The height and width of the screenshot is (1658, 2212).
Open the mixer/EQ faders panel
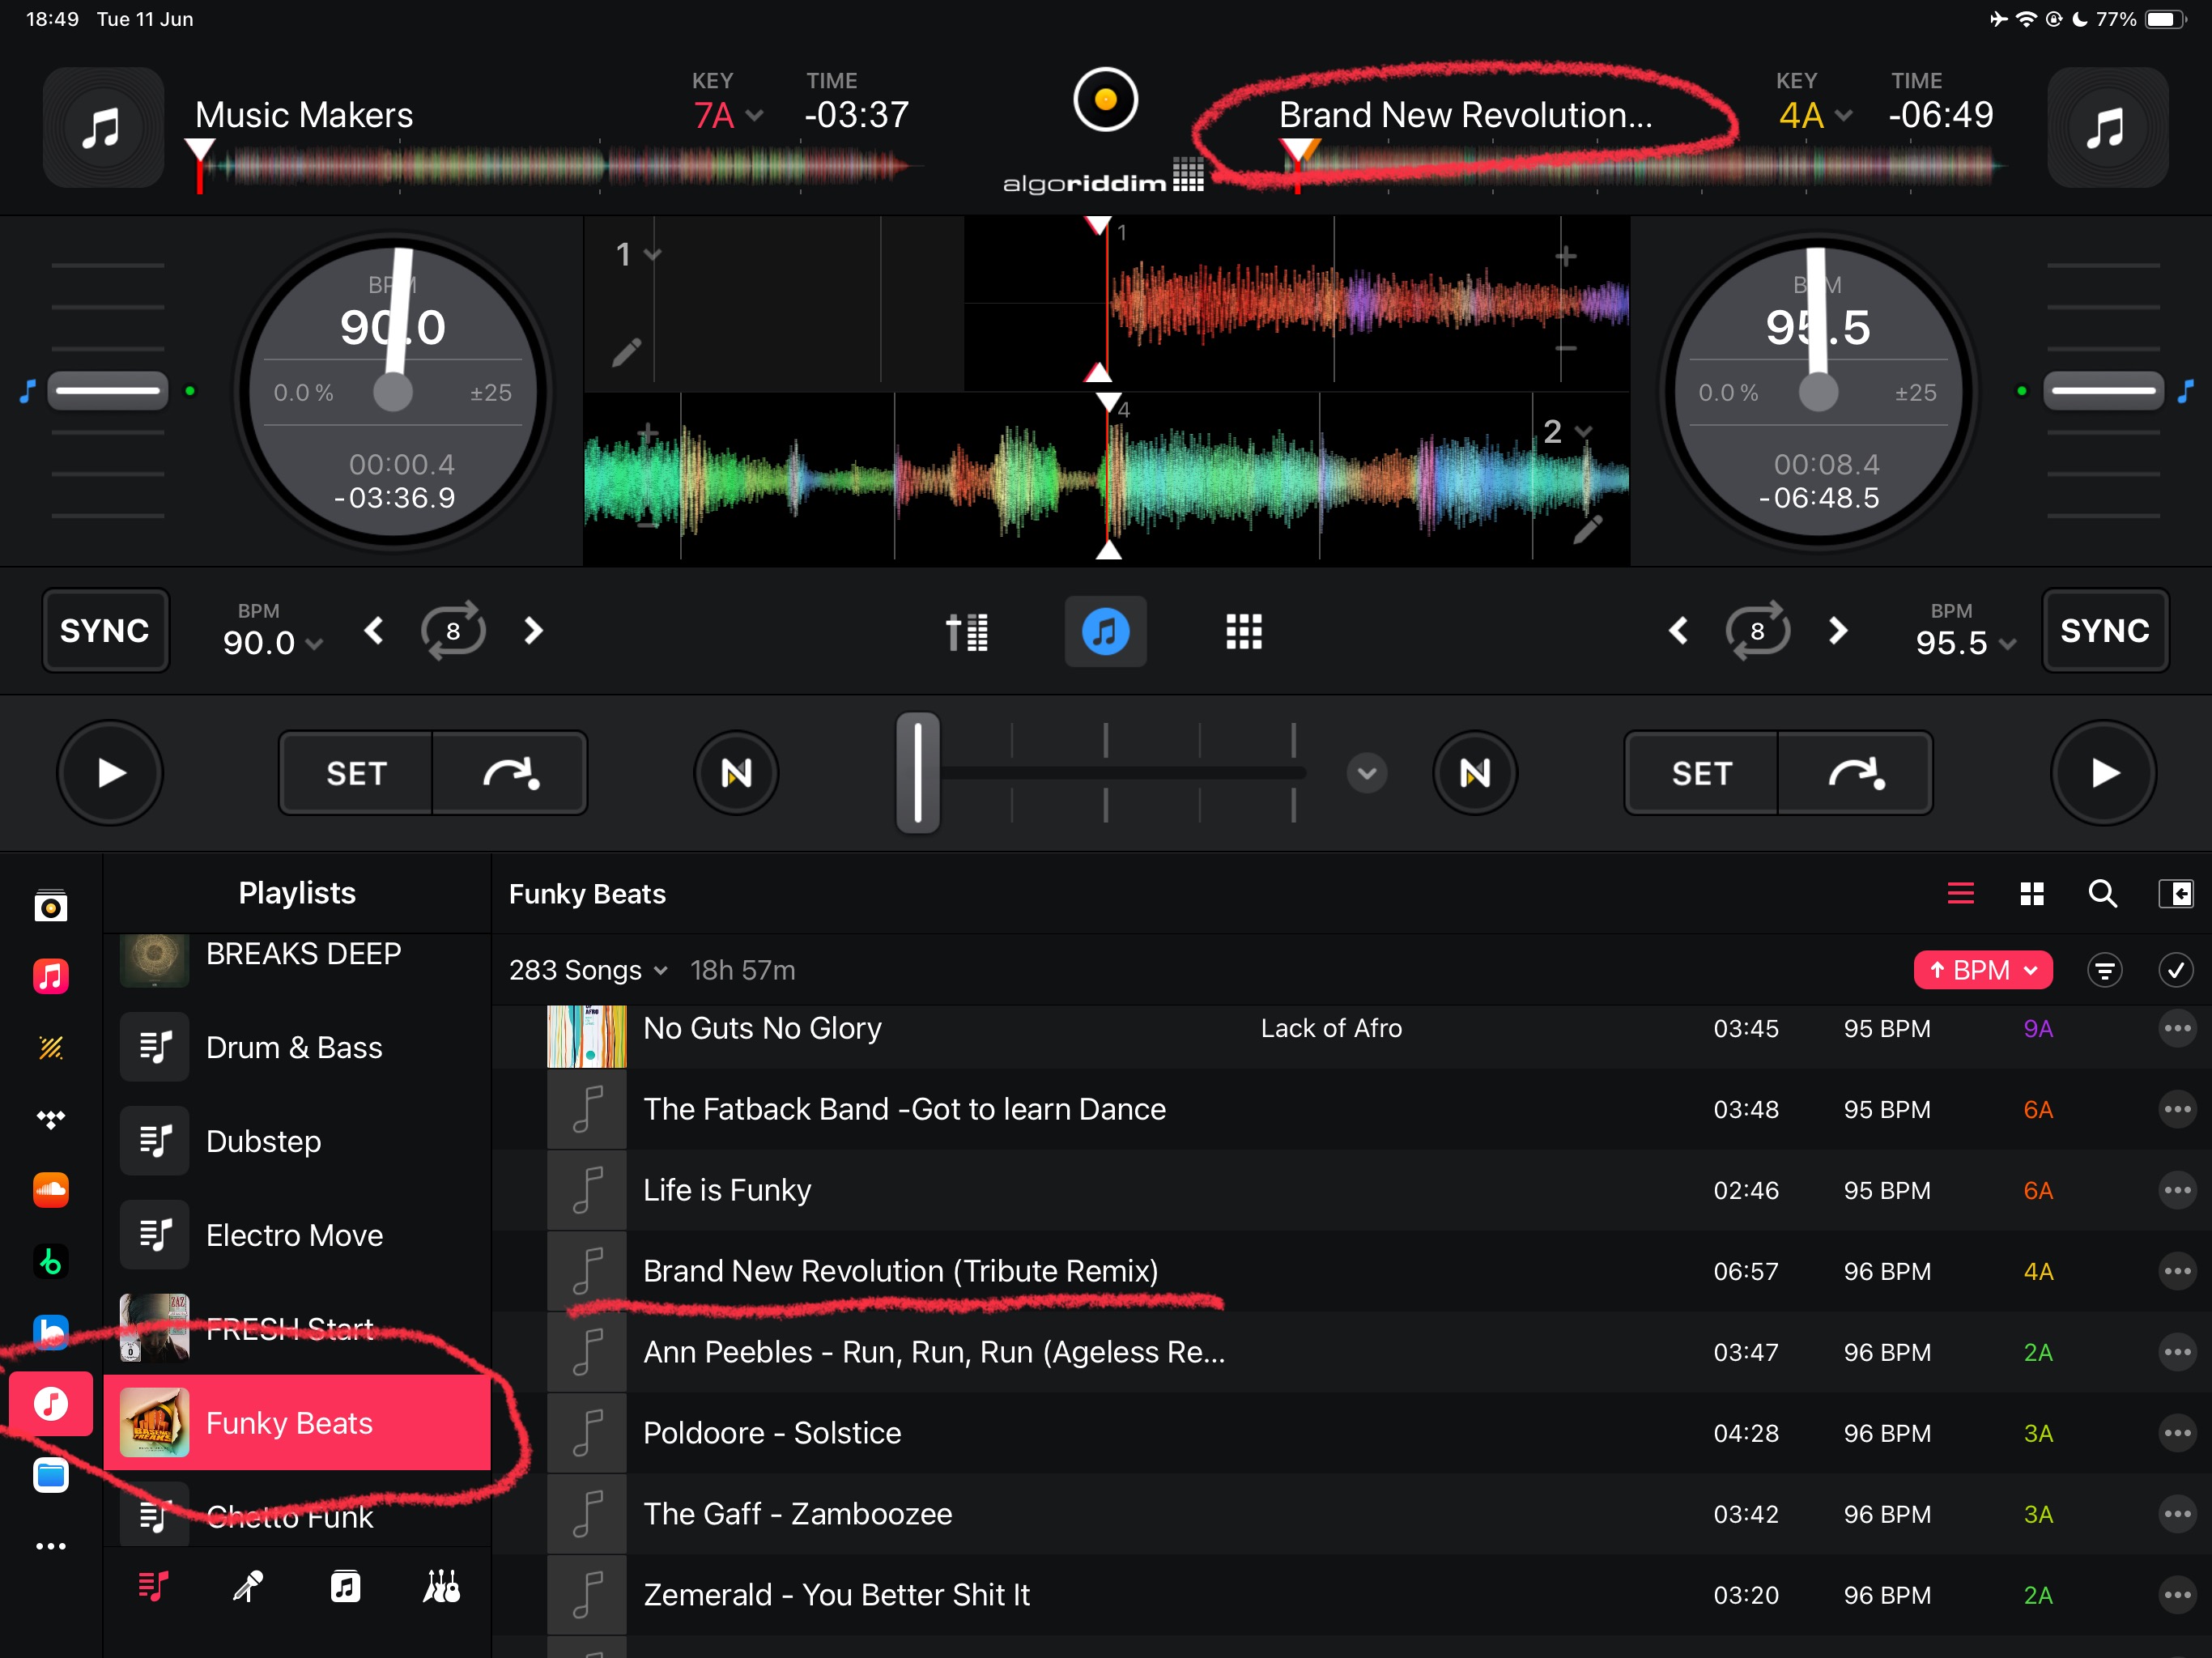pos(966,632)
